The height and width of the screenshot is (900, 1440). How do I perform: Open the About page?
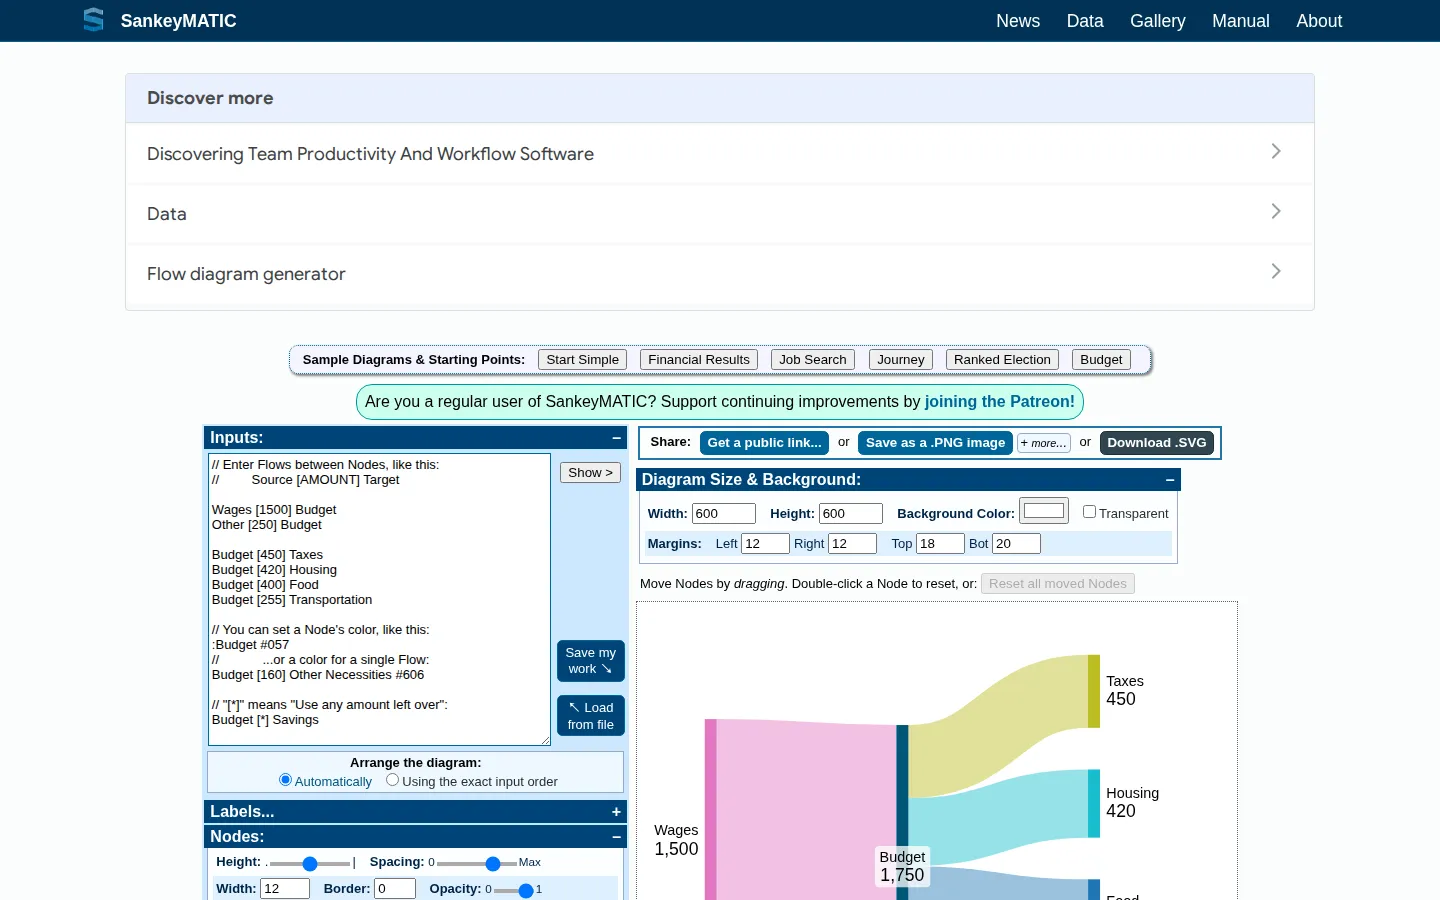coord(1319,21)
